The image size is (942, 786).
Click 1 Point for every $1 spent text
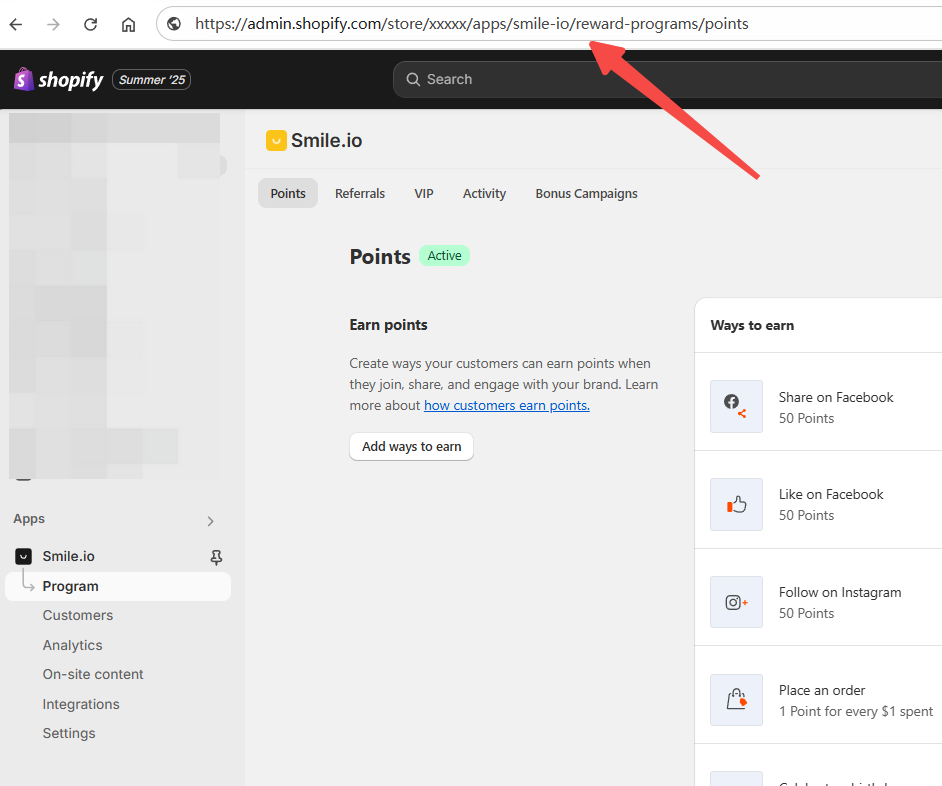(855, 711)
